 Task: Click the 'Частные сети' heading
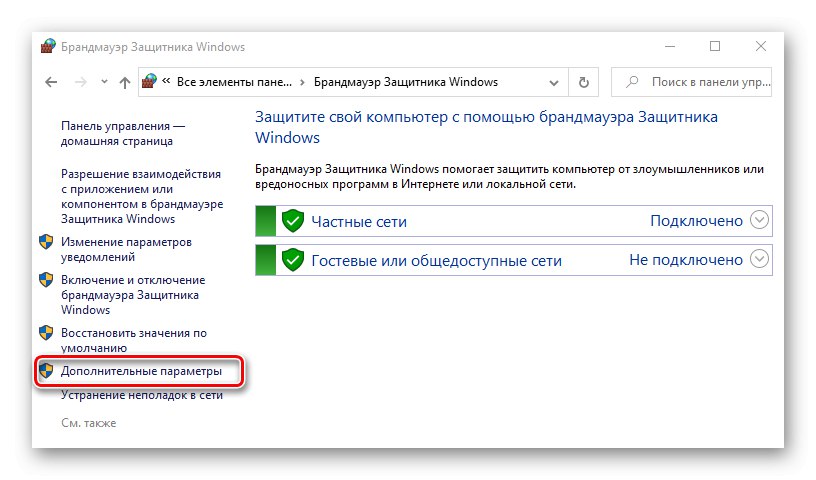pyautogui.click(x=359, y=222)
